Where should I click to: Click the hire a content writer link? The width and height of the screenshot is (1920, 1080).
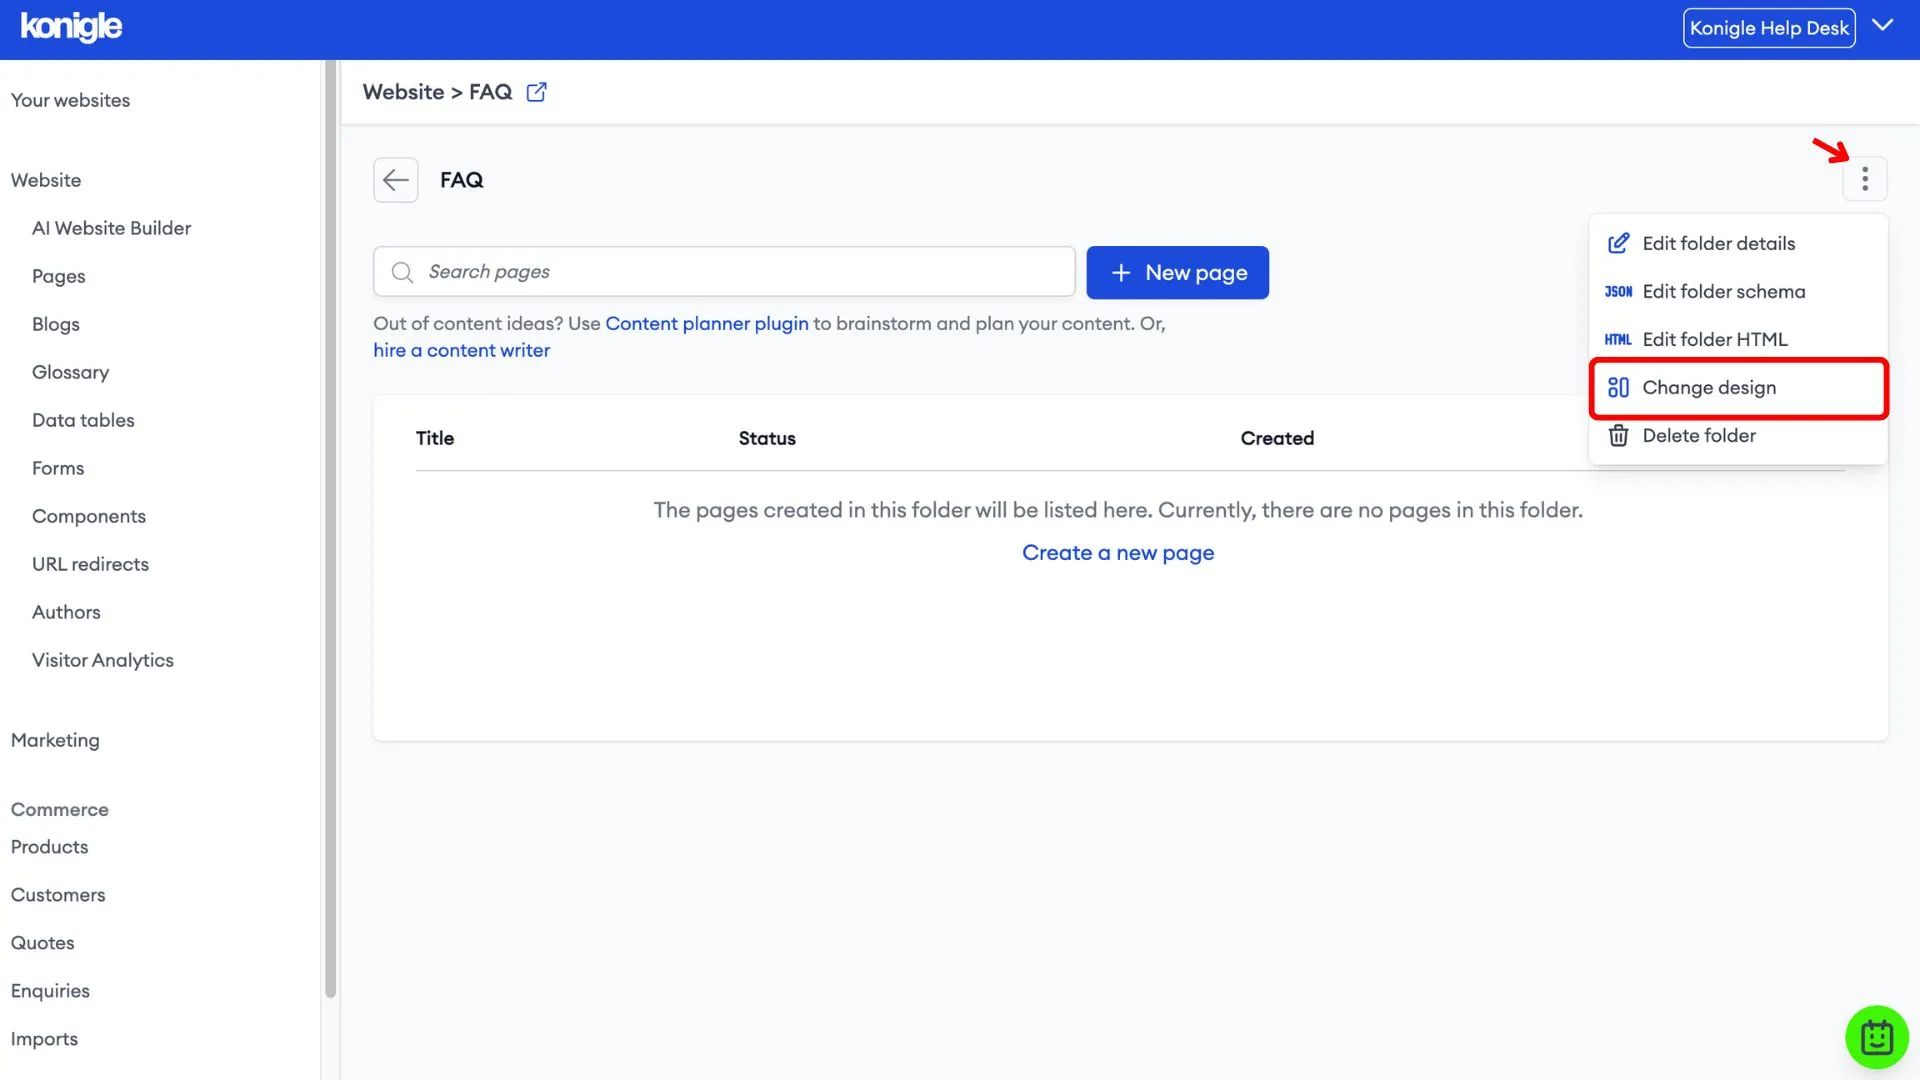(x=462, y=349)
